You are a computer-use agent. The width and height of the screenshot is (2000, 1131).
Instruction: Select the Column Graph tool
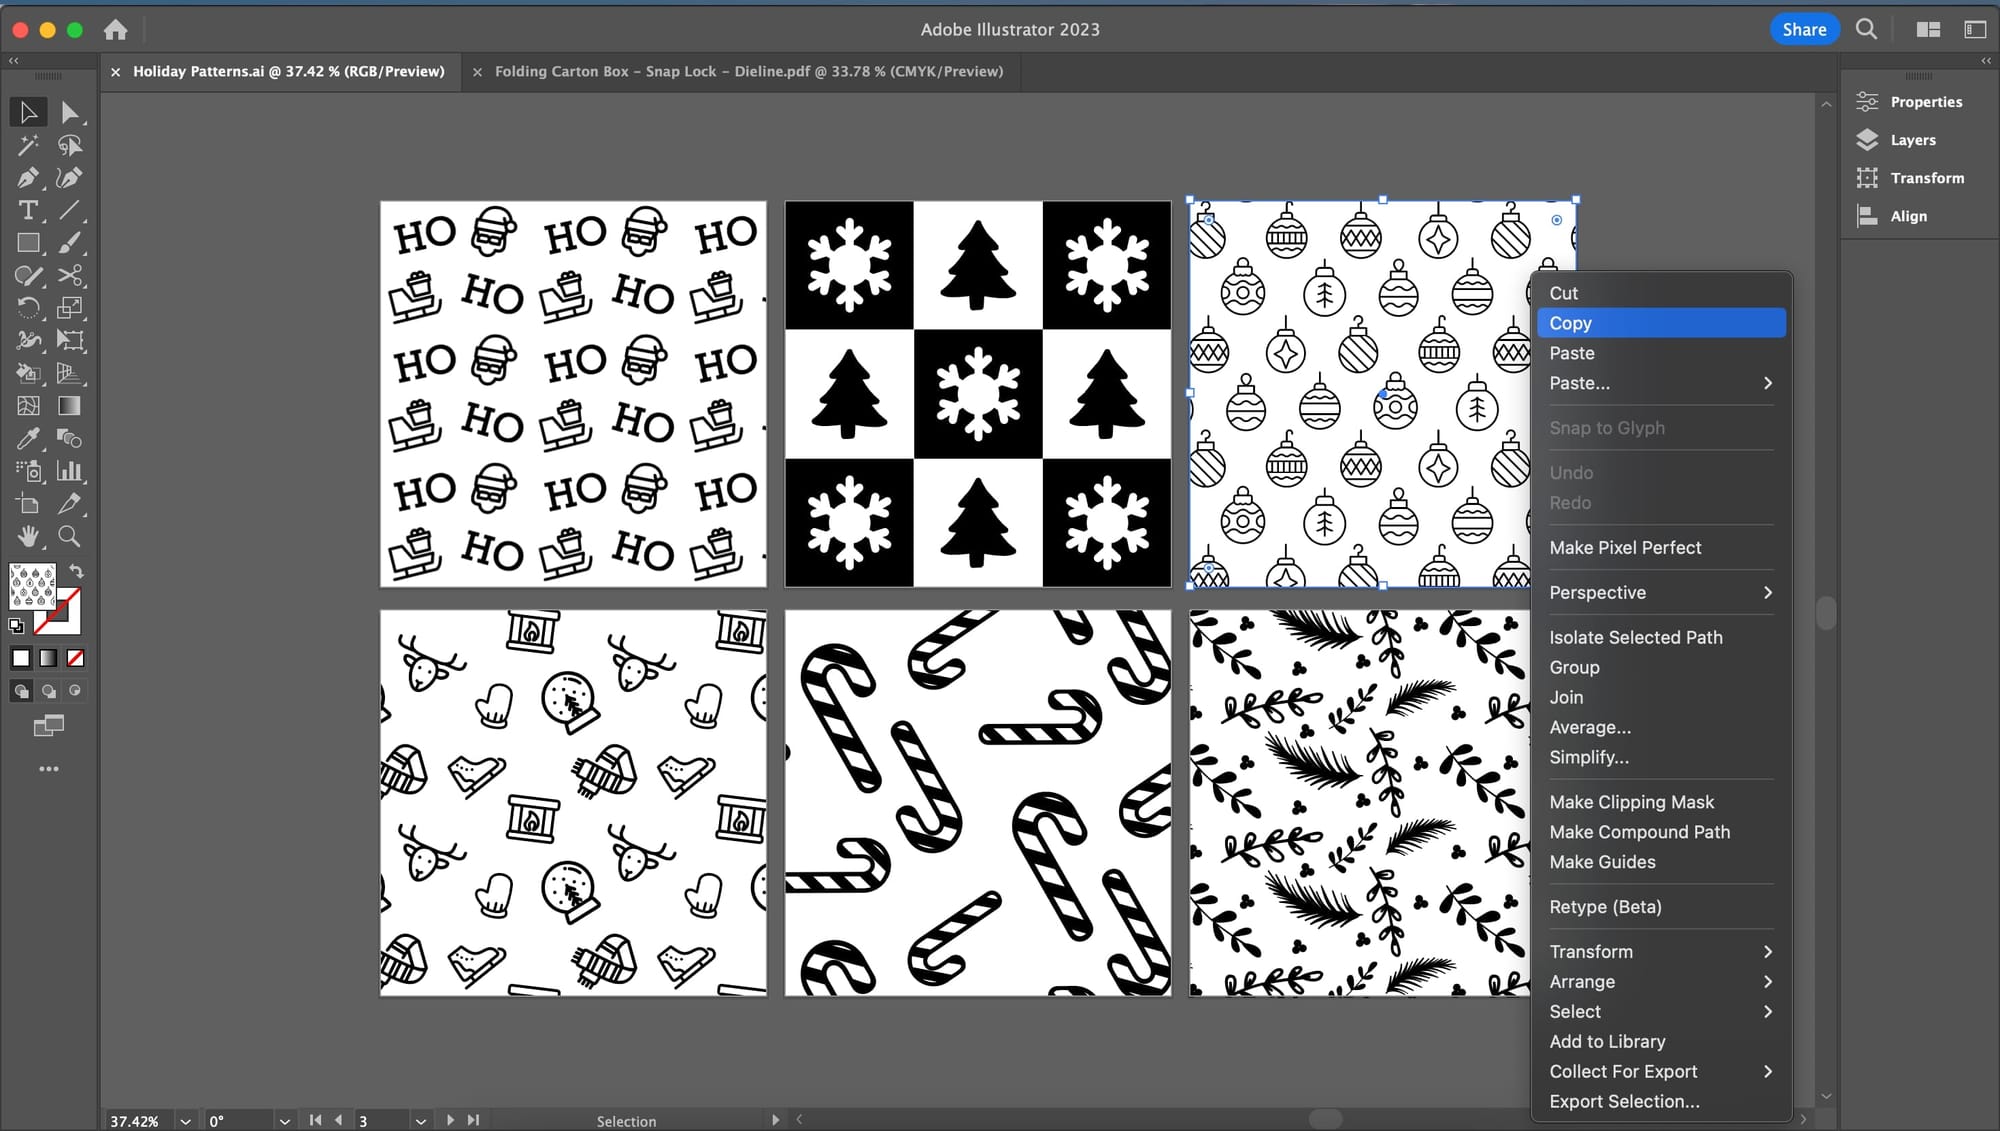pos(69,471)
